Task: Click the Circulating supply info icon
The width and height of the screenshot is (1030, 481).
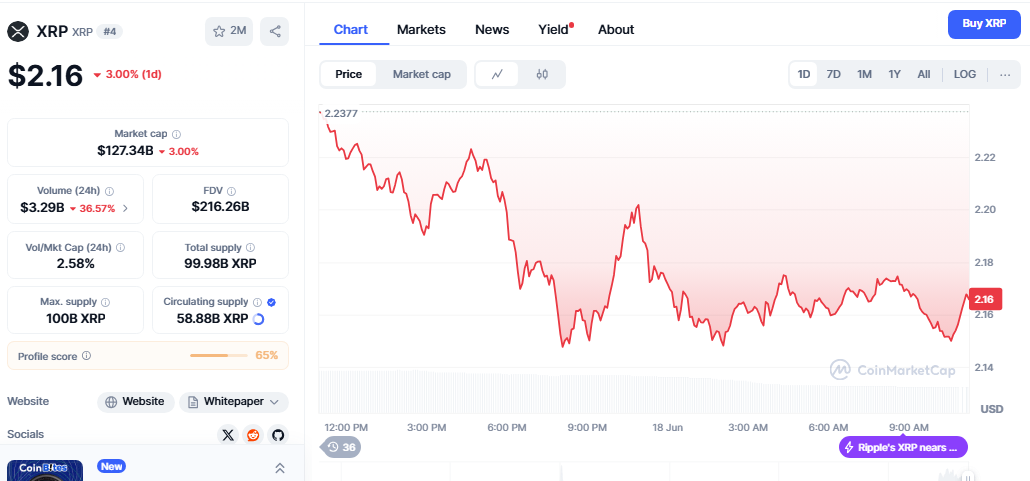Action: [258, 302]
